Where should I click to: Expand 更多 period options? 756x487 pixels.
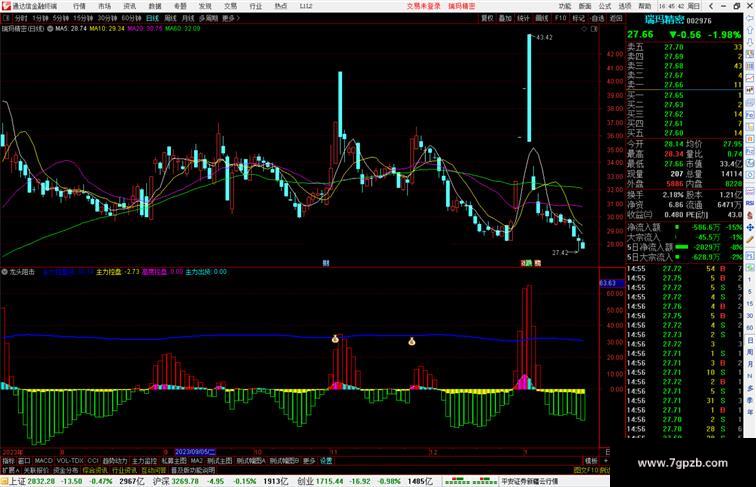(x=230, y=18)
